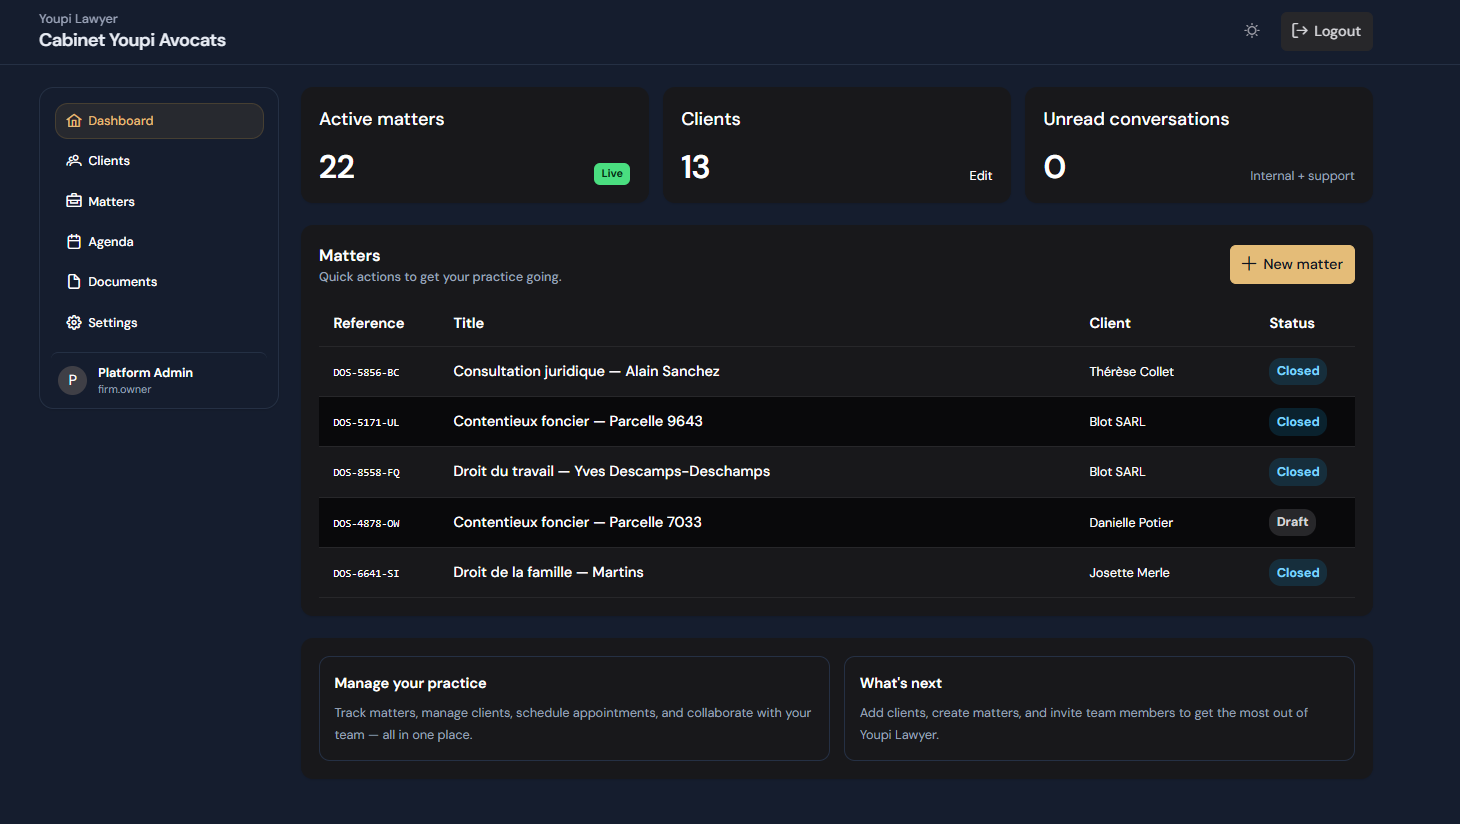This screenshot has height=824, width=1460.
Task: Click the Clients people icon
Action: (x=74, y=161)
